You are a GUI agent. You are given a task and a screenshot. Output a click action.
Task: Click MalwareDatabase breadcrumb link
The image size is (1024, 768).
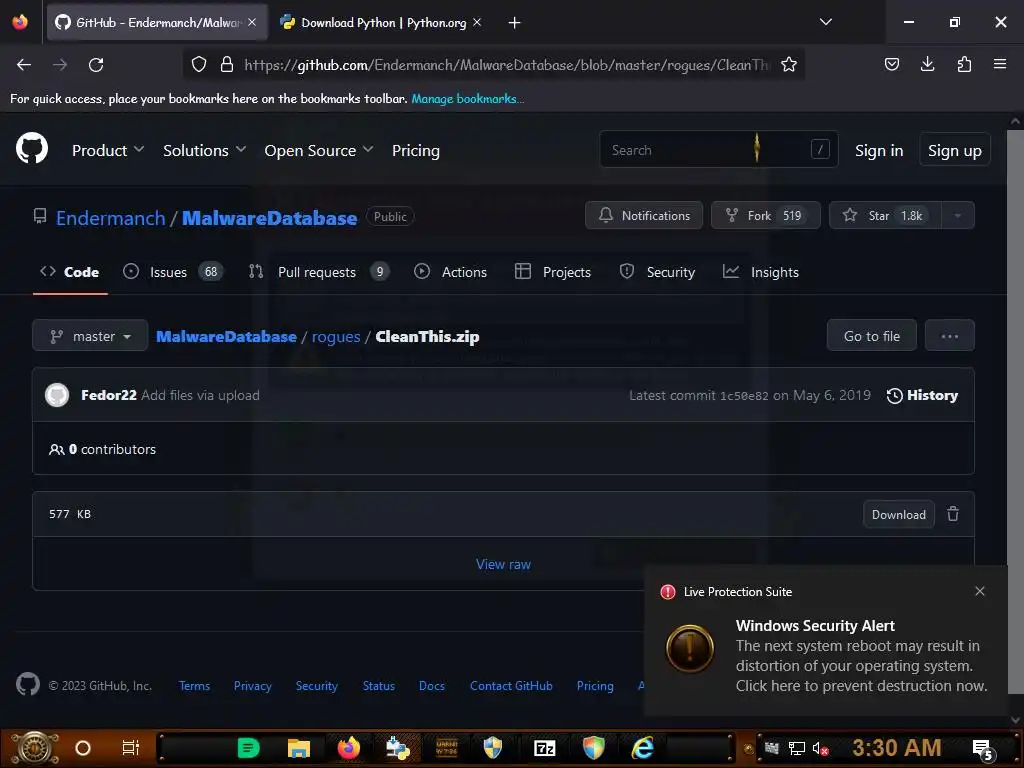click(226, 337)
